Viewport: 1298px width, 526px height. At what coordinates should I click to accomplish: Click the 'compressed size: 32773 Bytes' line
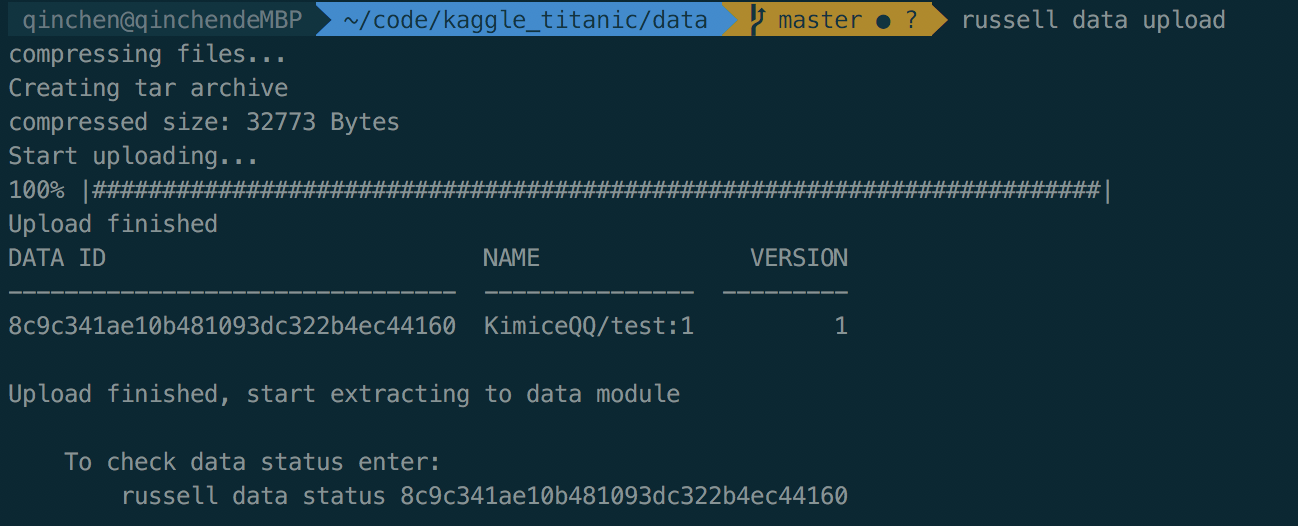(204, 123)
